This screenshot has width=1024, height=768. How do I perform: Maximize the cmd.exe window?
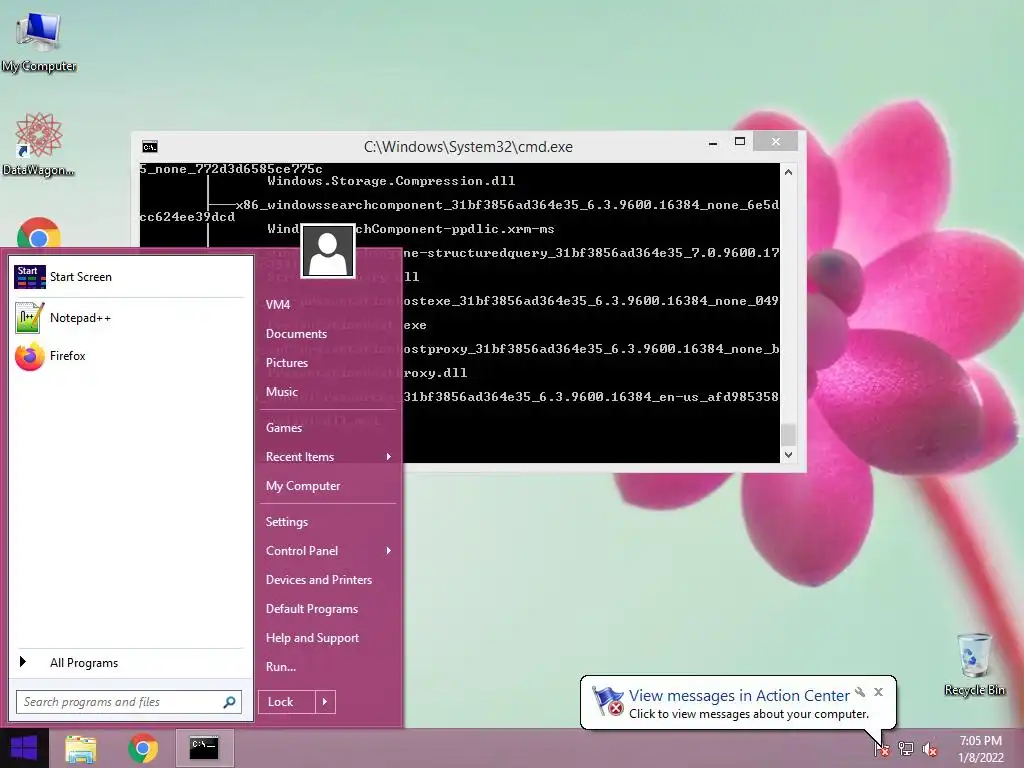pyautogui.click(x=740, y=142)
